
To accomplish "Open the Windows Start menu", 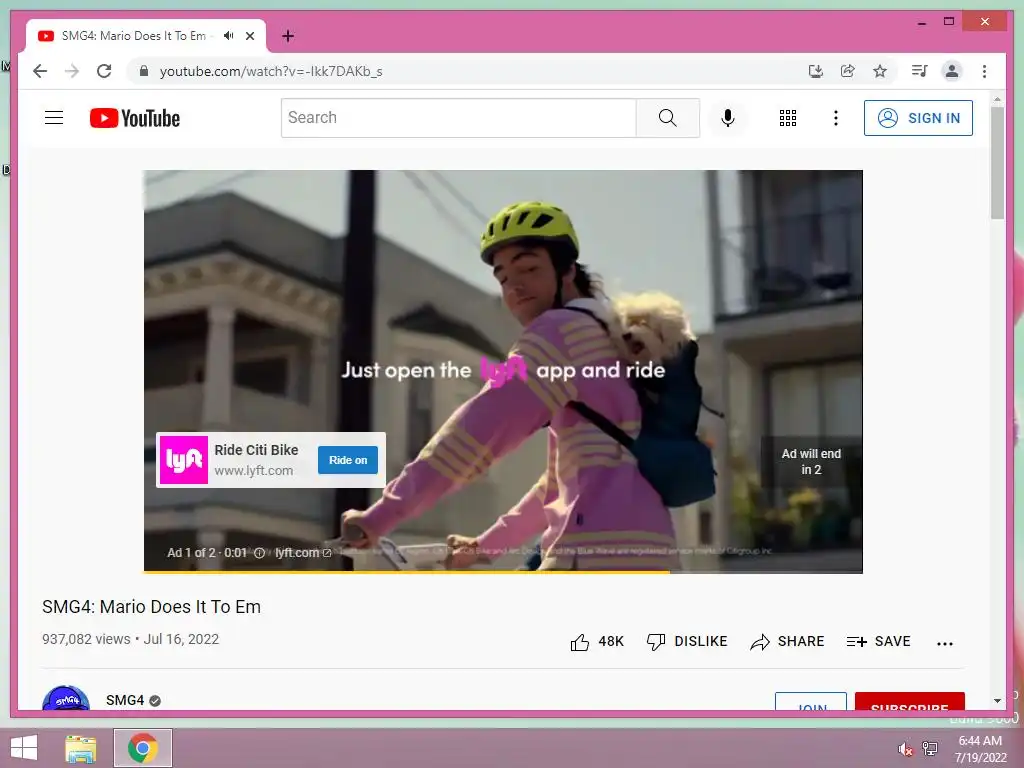I will (x=24, y=748).
